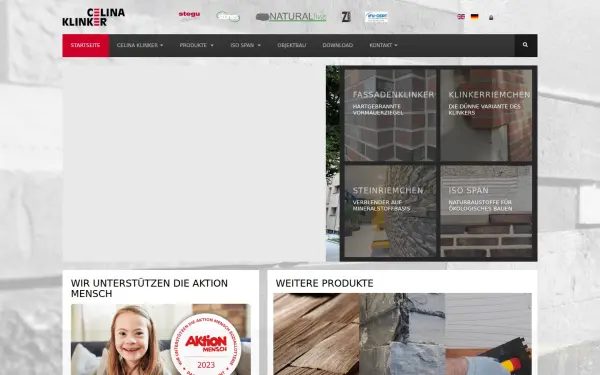Switch language to English via UK flag
Image resolution: width=600 pixels, height=375 pixels.
(461, 17)
